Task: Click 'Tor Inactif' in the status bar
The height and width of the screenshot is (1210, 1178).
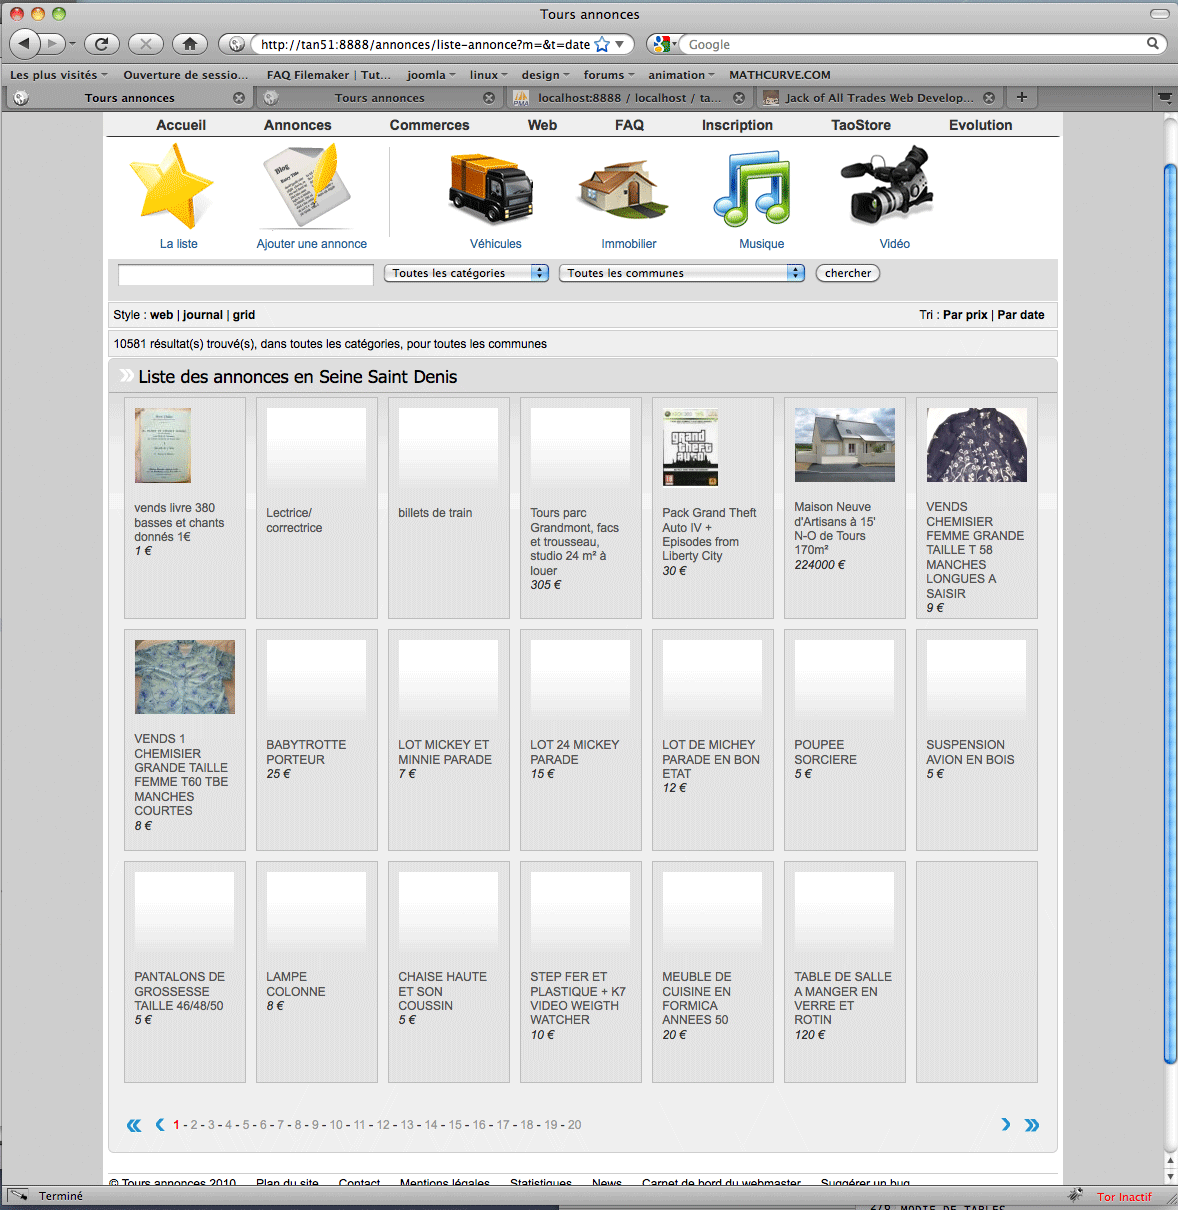Action: [1124, 1197]
